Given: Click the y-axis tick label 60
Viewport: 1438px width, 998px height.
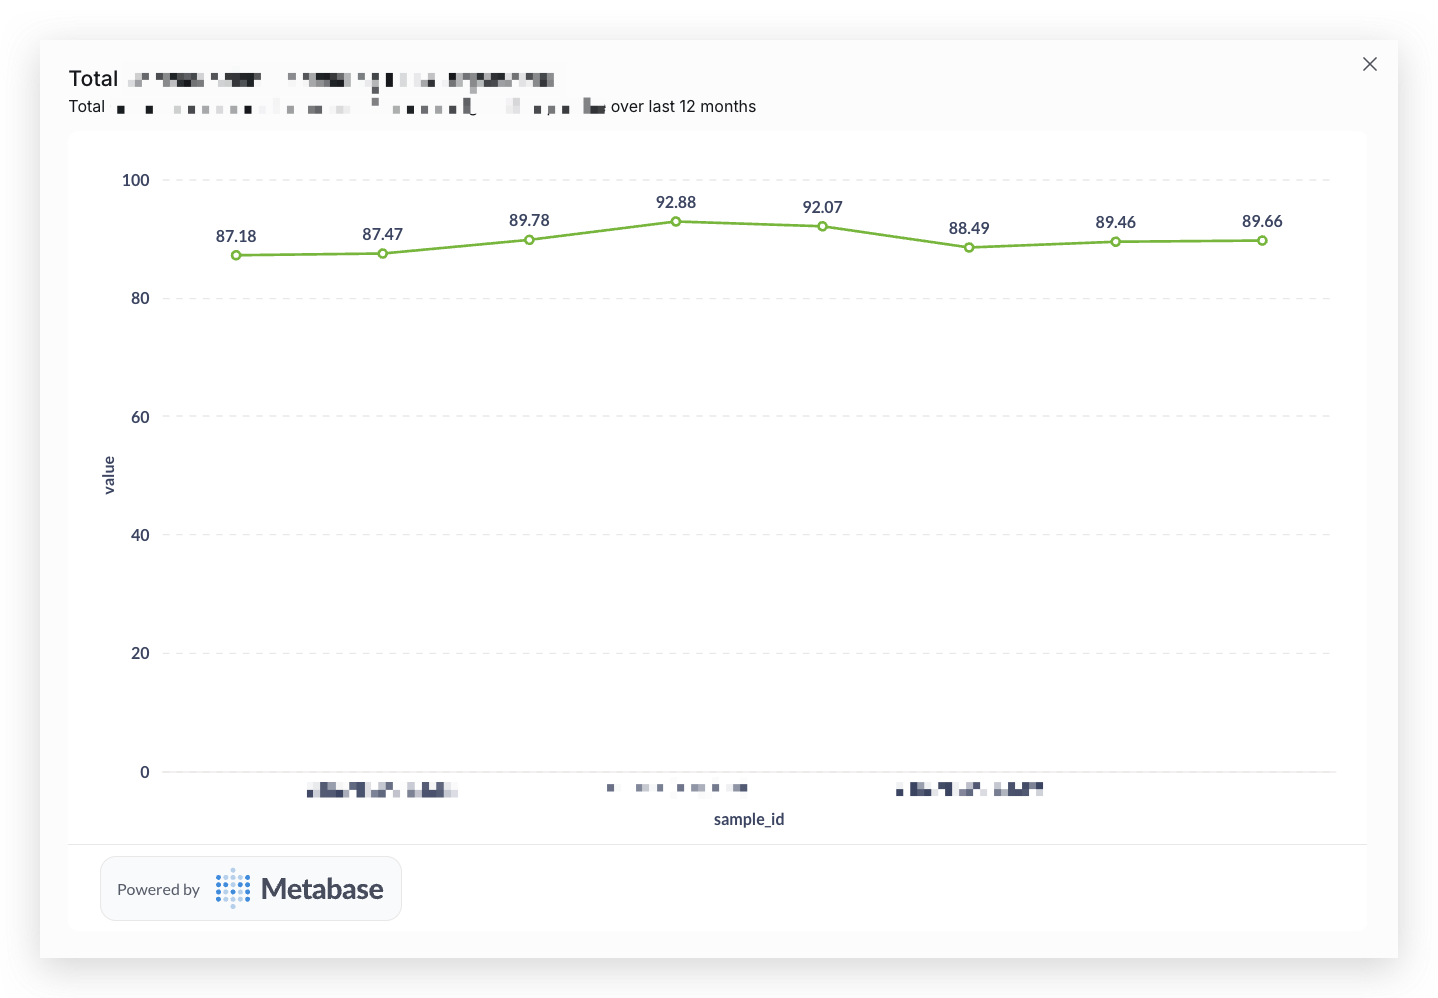Looking at the screenshot, I should pos(140,417).
